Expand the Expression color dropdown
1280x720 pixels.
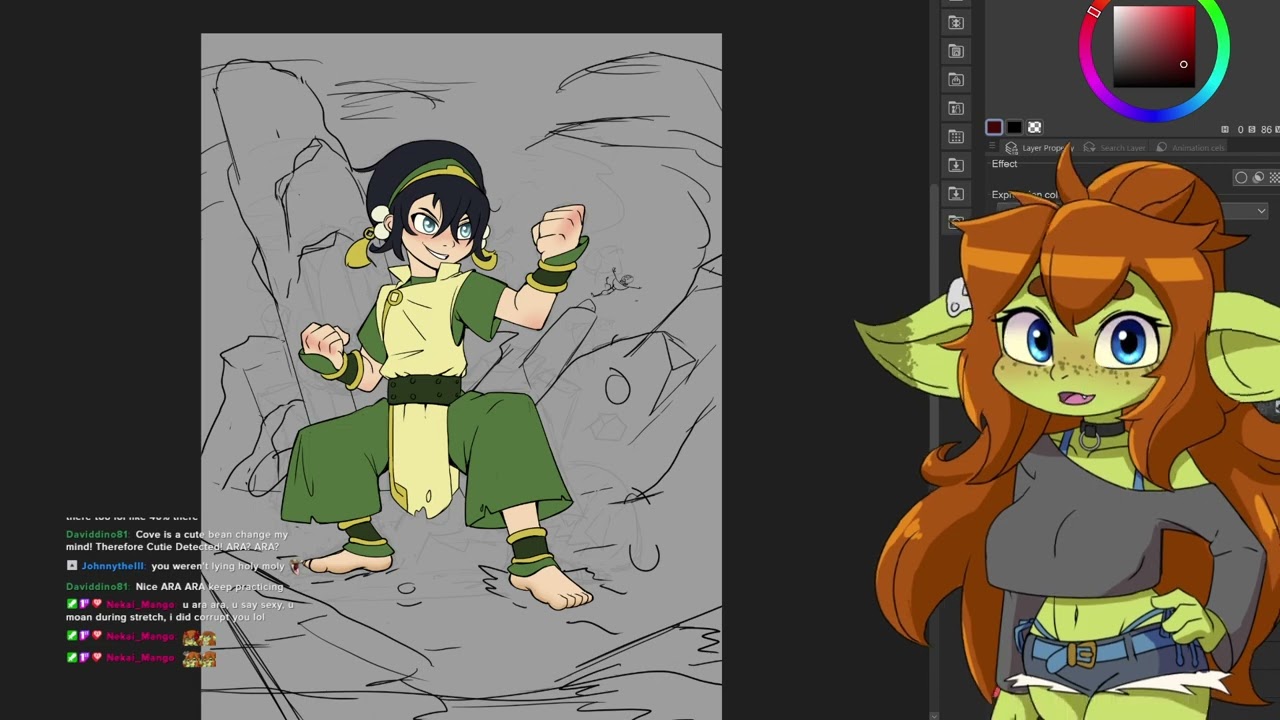(1261, 211)
